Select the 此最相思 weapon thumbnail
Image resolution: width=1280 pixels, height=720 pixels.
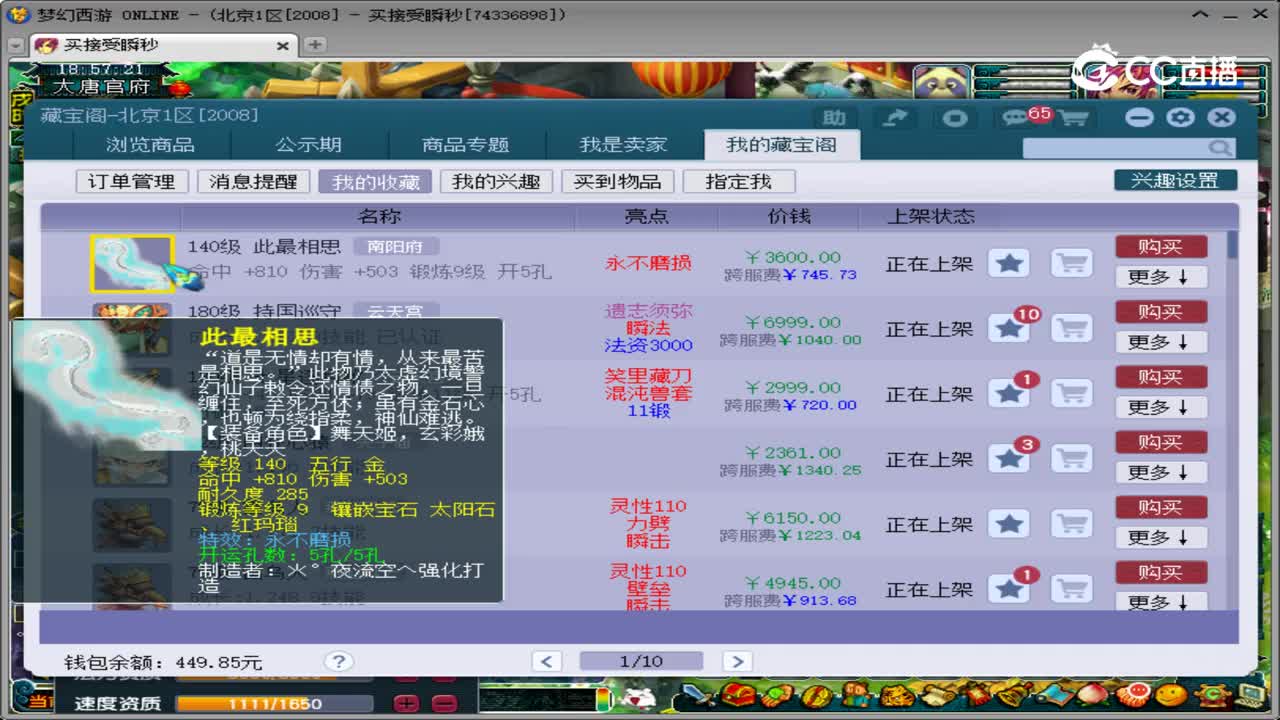click(x=132, y=264)
